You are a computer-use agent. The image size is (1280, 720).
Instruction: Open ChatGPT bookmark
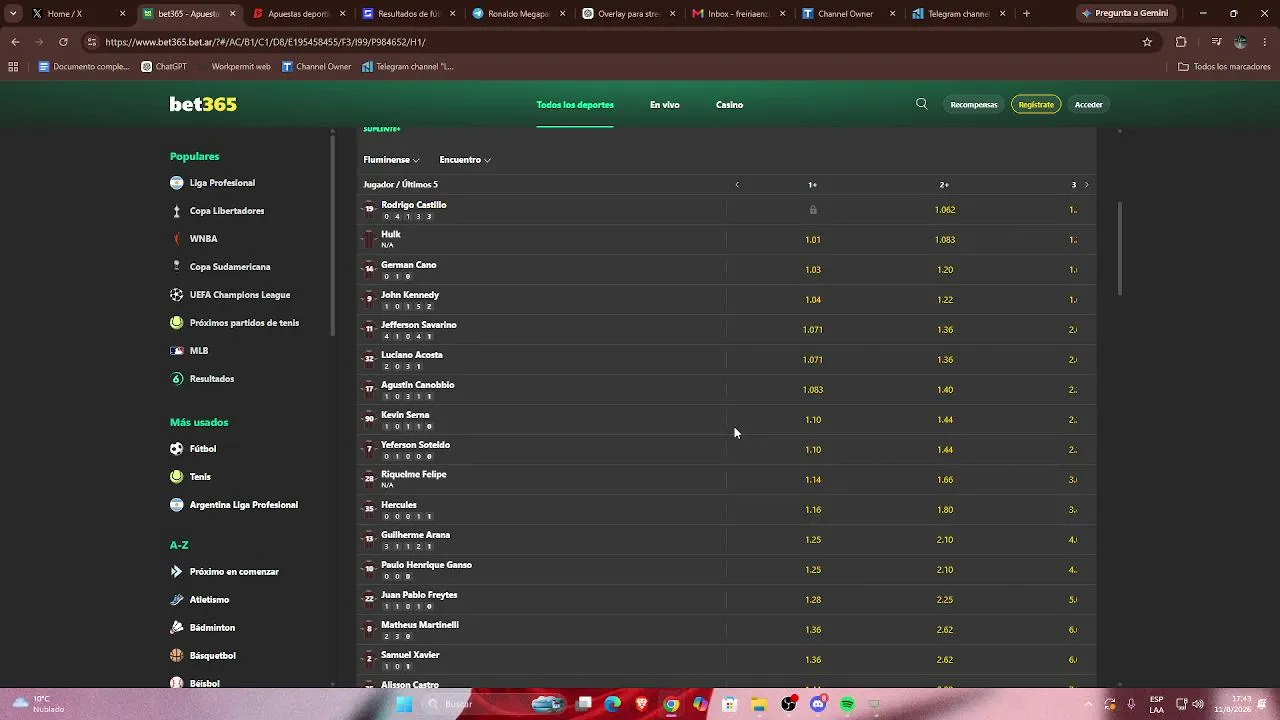coord(164,67)
